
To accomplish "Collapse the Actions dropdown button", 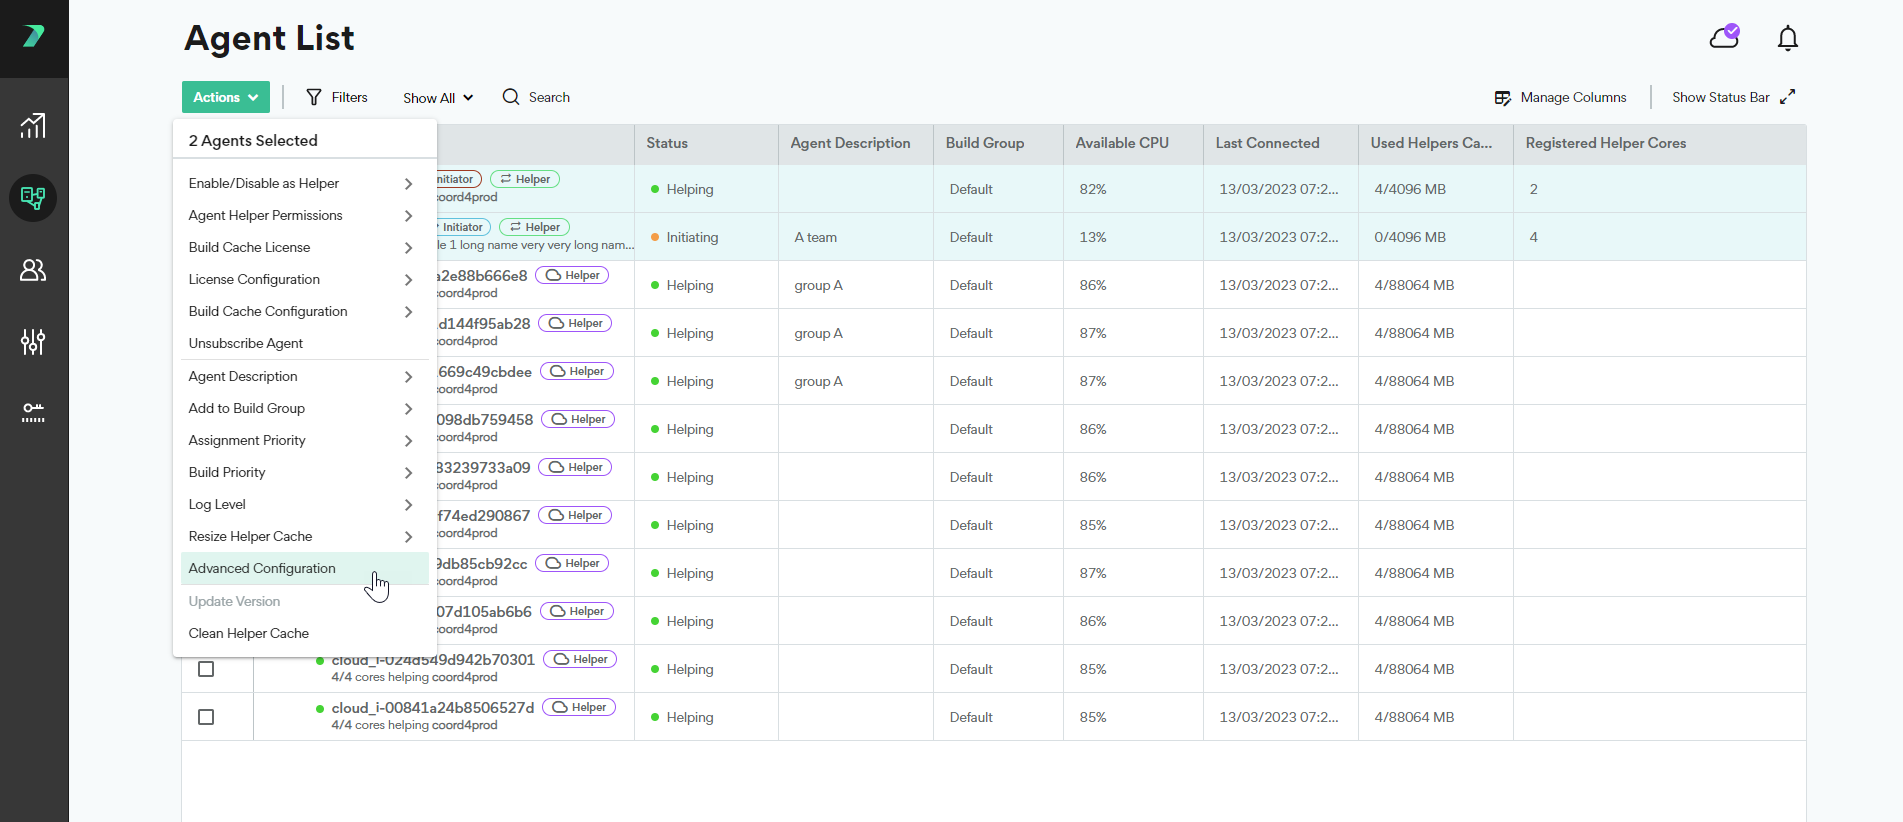I will 226,97.
